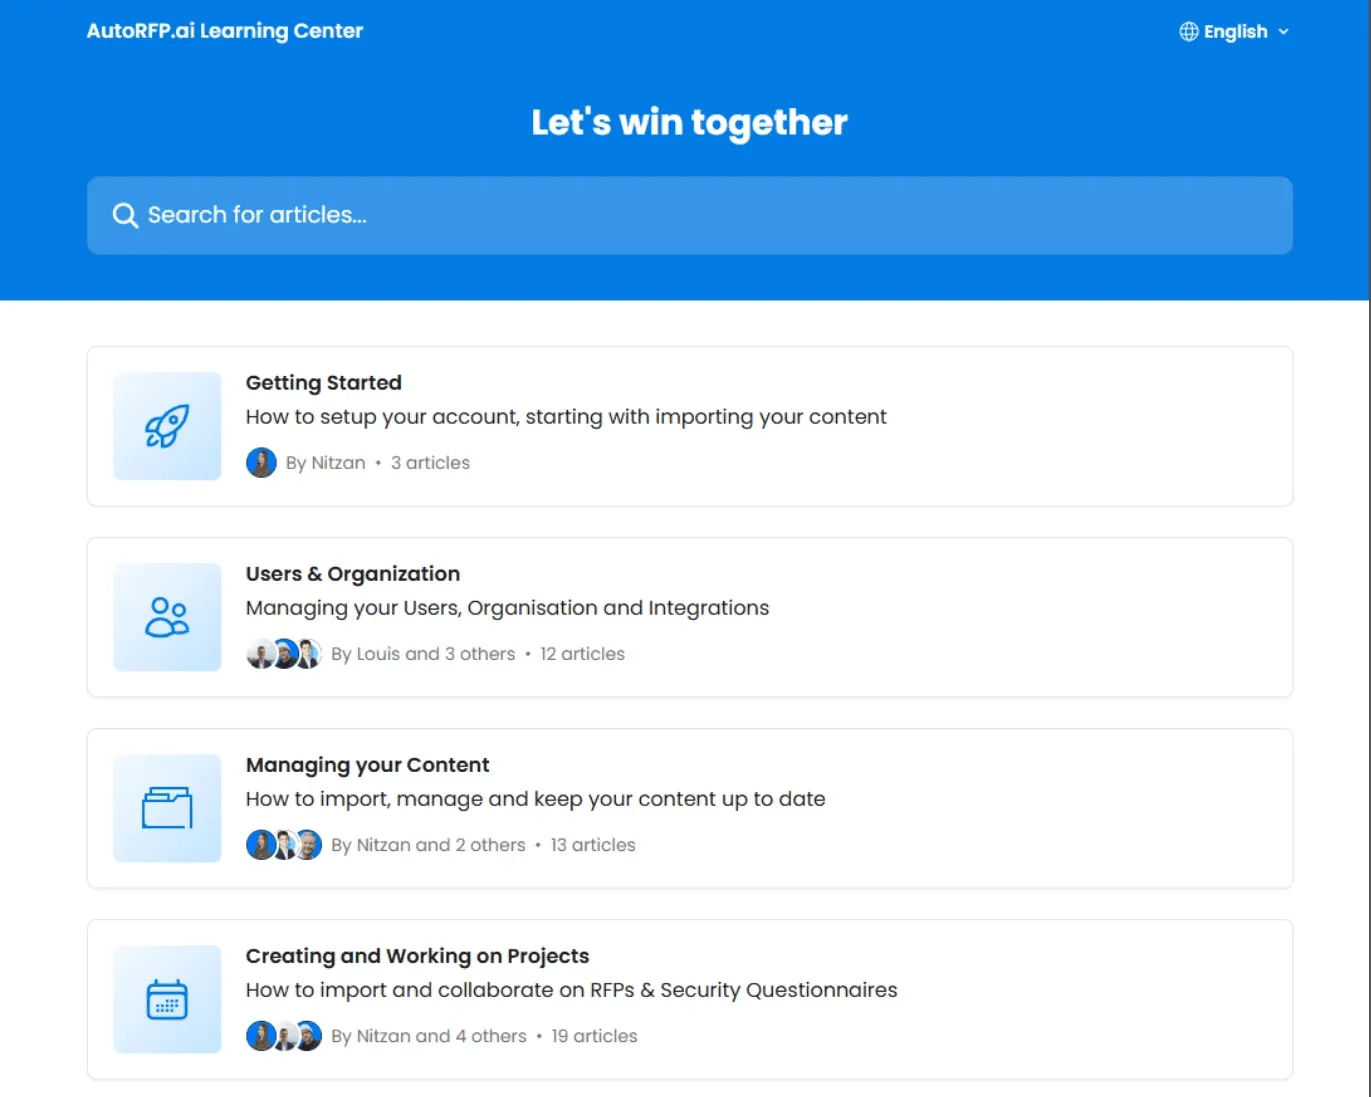1371x1097 pixels.
Task: Click the folder icon for Managing your Content
Action: click(x=167, y=808)
